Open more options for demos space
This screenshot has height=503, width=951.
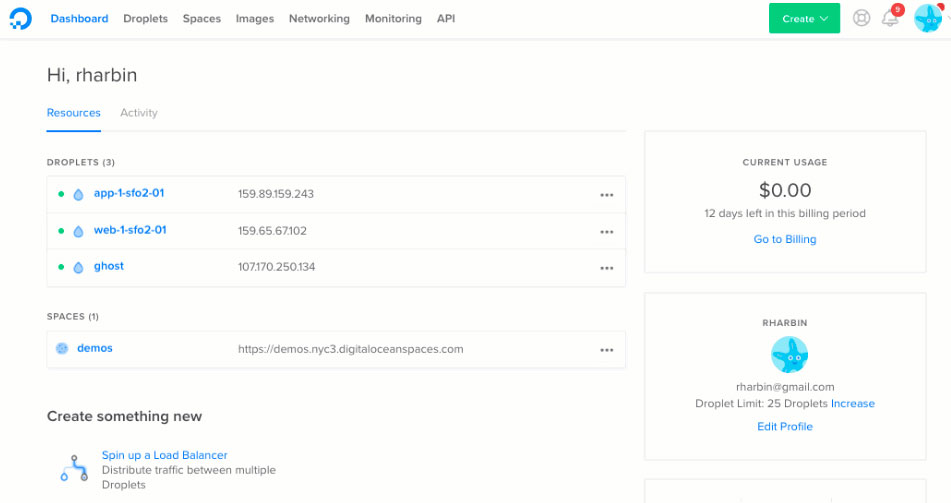tap(607, 350)
